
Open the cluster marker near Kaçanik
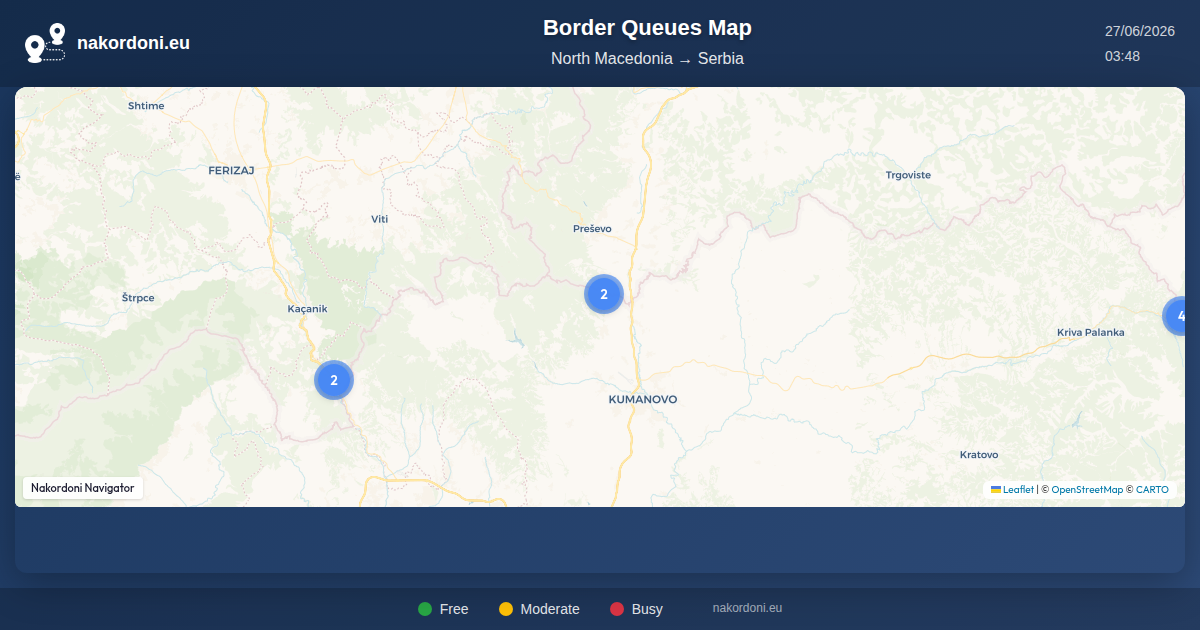click(334, 380)
